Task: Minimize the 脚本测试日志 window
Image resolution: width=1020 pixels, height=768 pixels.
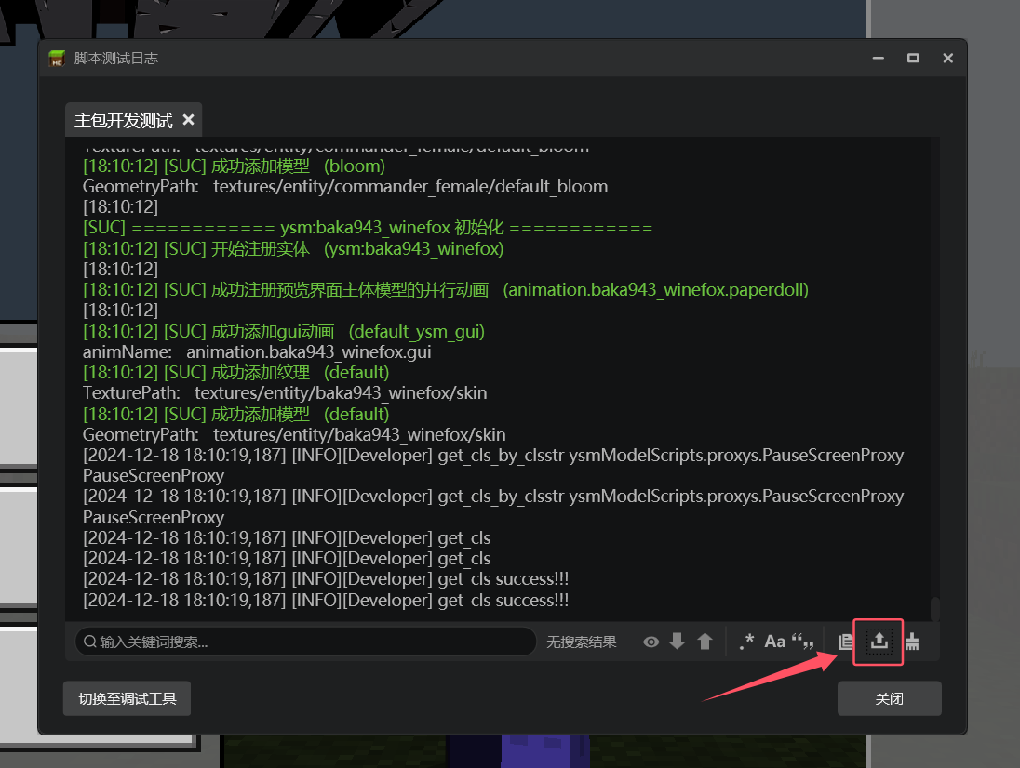Action: point(878,58)
